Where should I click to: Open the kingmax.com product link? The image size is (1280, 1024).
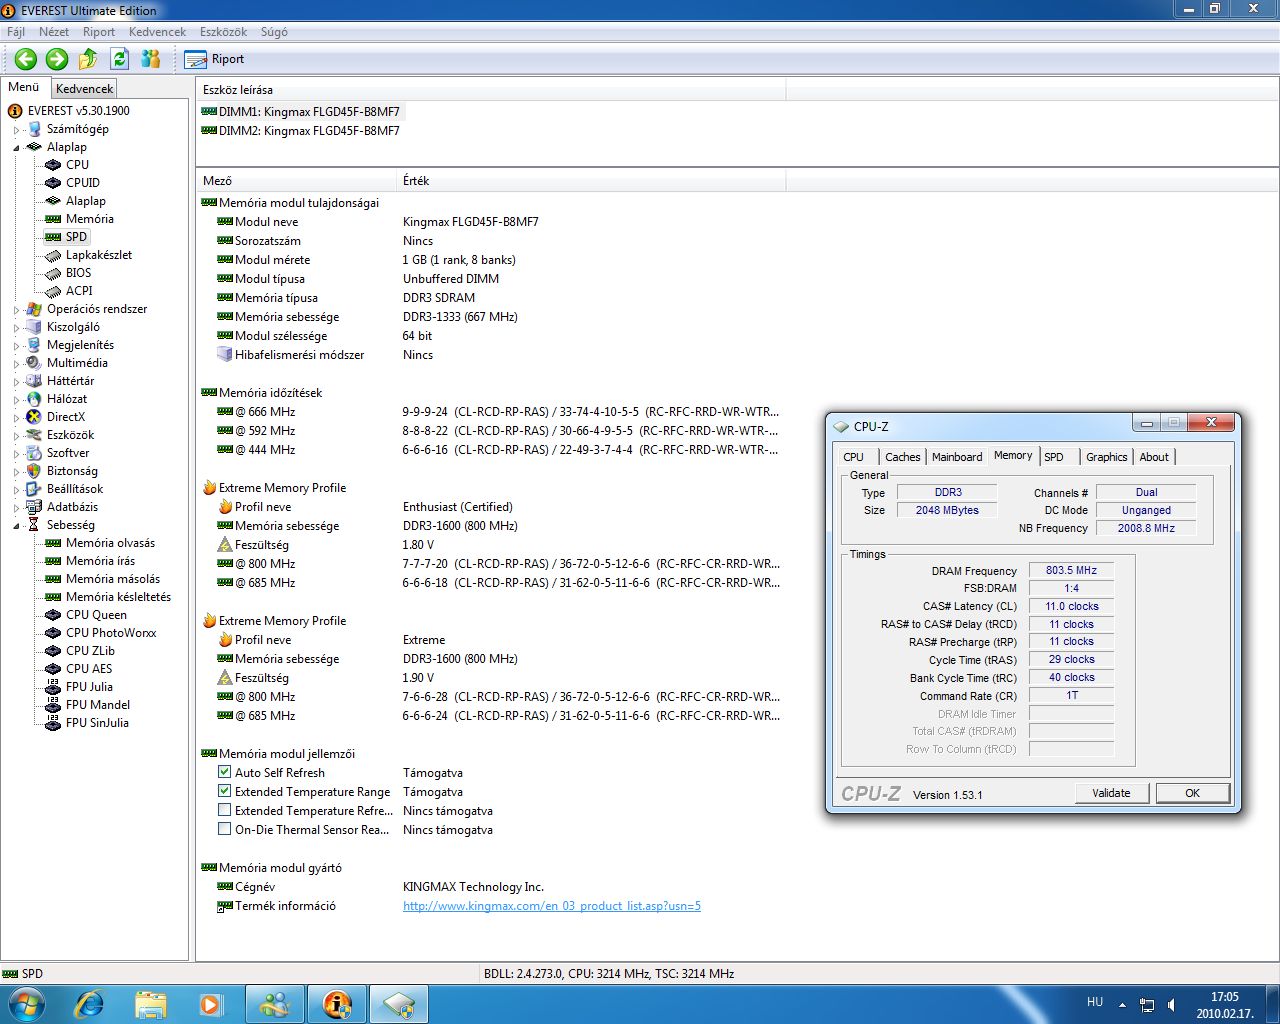coord(551,906)
